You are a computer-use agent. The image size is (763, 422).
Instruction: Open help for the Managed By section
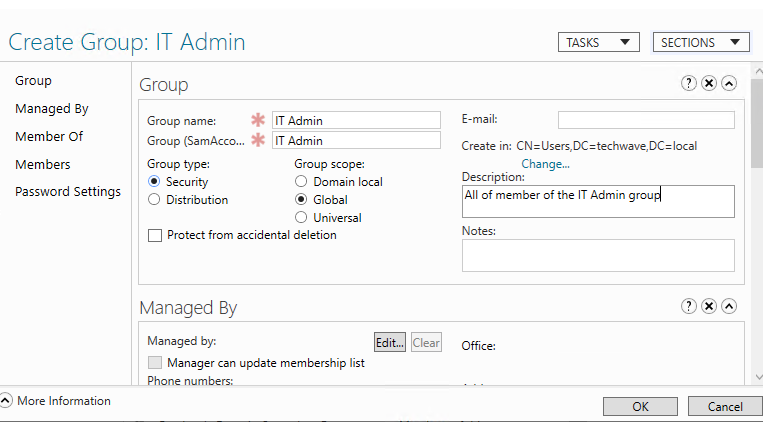tap(689, 306)
